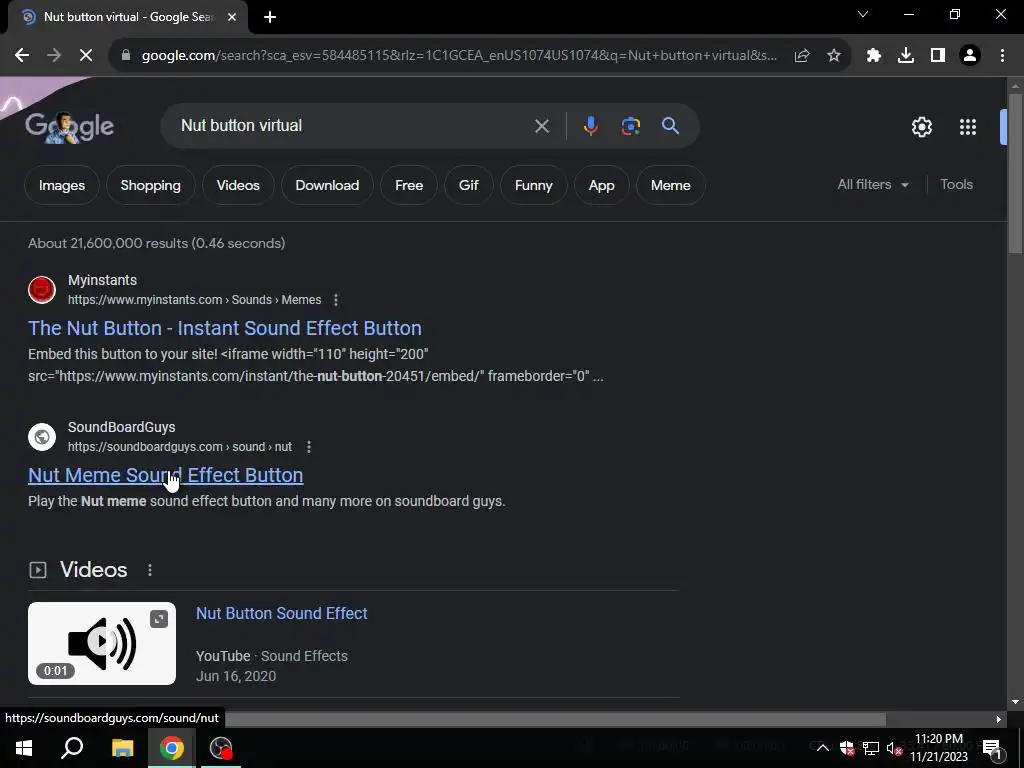Open the taskbar clock showing 11:20 PM
The image size is (1024, 768).
(939, 748)
